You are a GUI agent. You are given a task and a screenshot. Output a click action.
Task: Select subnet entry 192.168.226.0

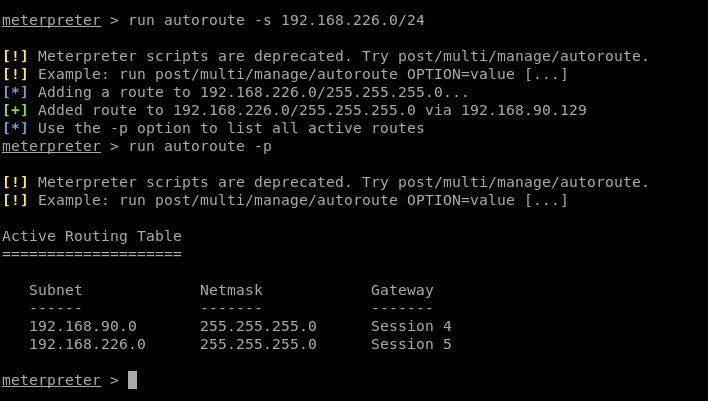[87, 344]
